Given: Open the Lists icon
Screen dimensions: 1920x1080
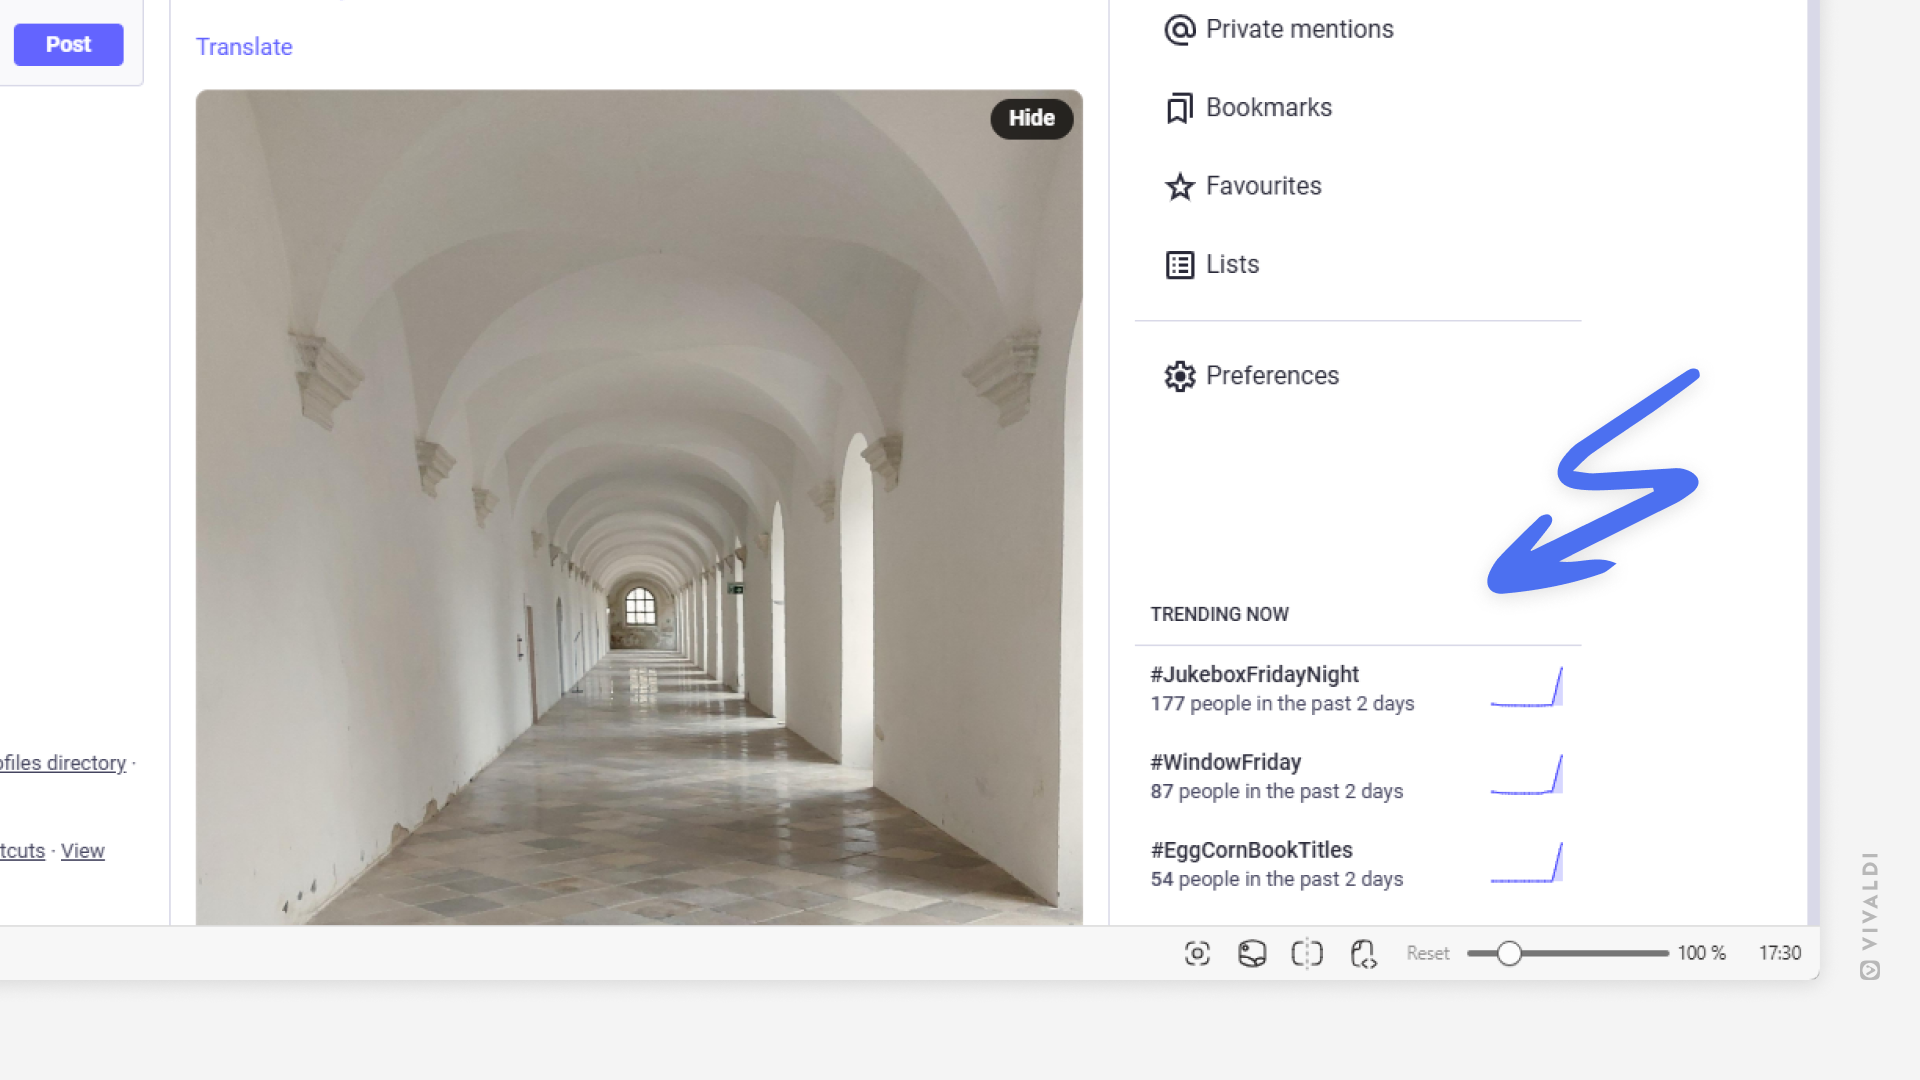Looking at the screenshot, I should coord(1178,264).
